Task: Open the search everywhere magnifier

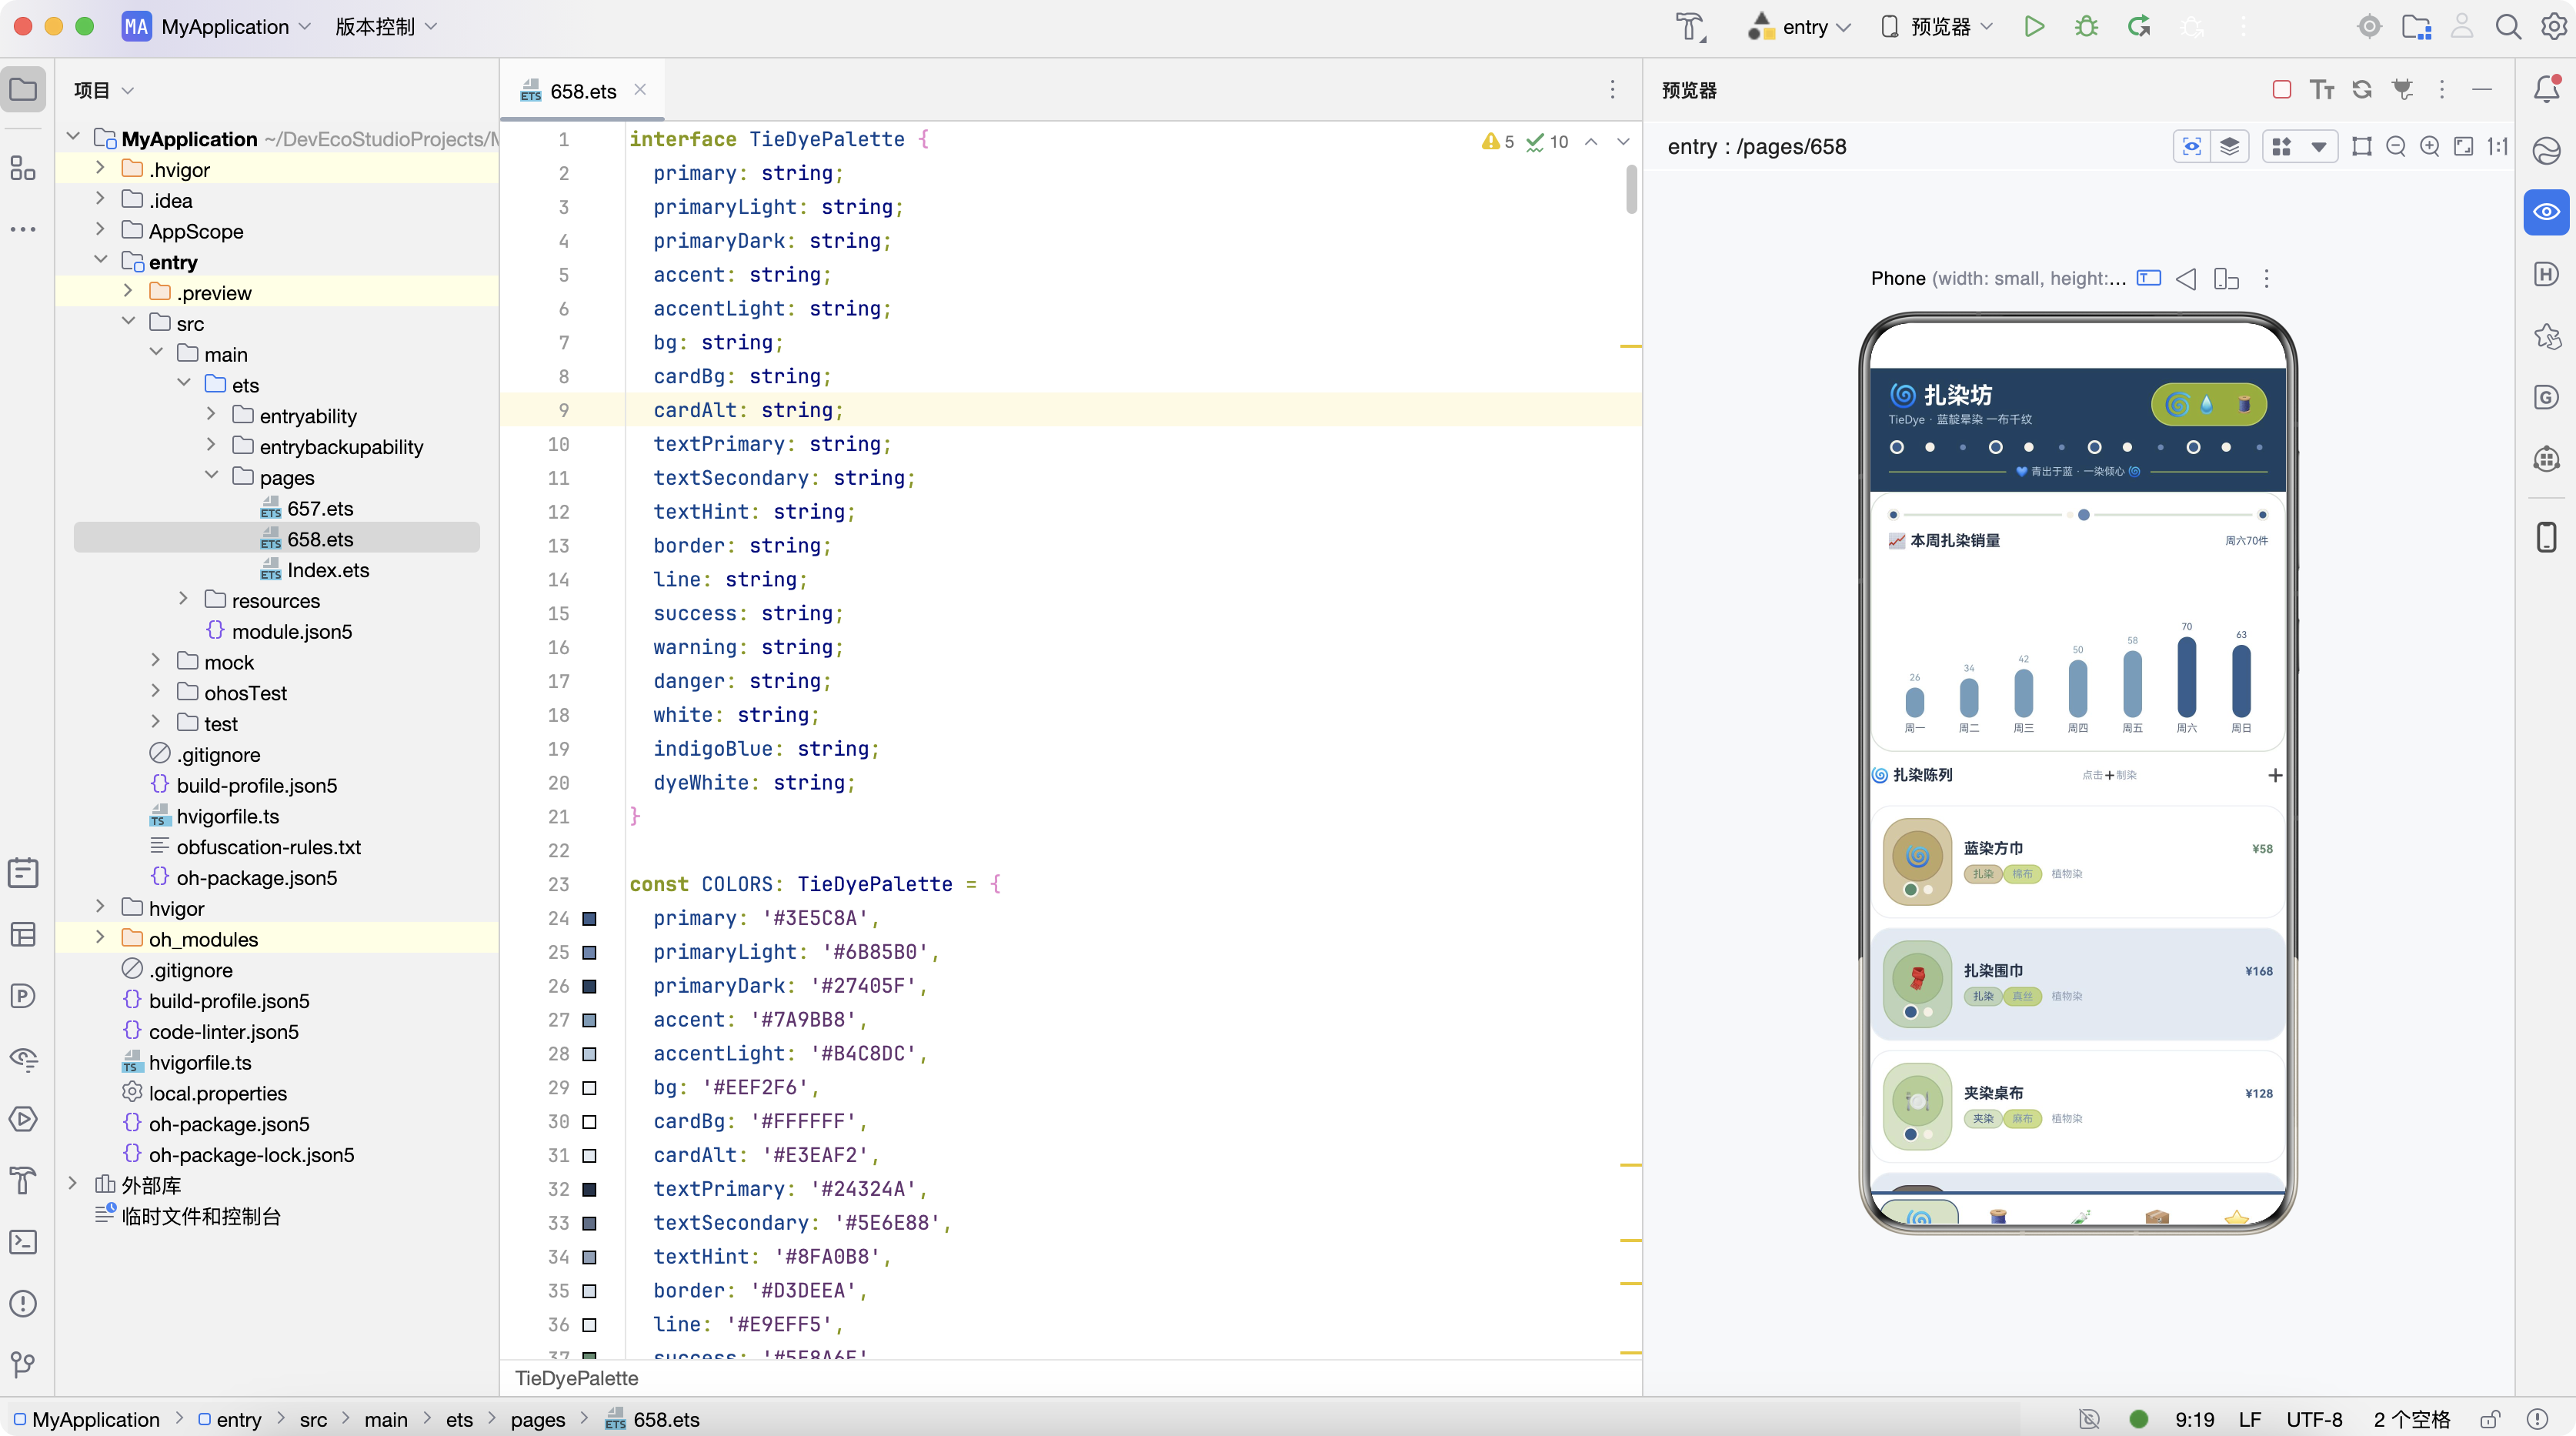Action: point(2508,27)
